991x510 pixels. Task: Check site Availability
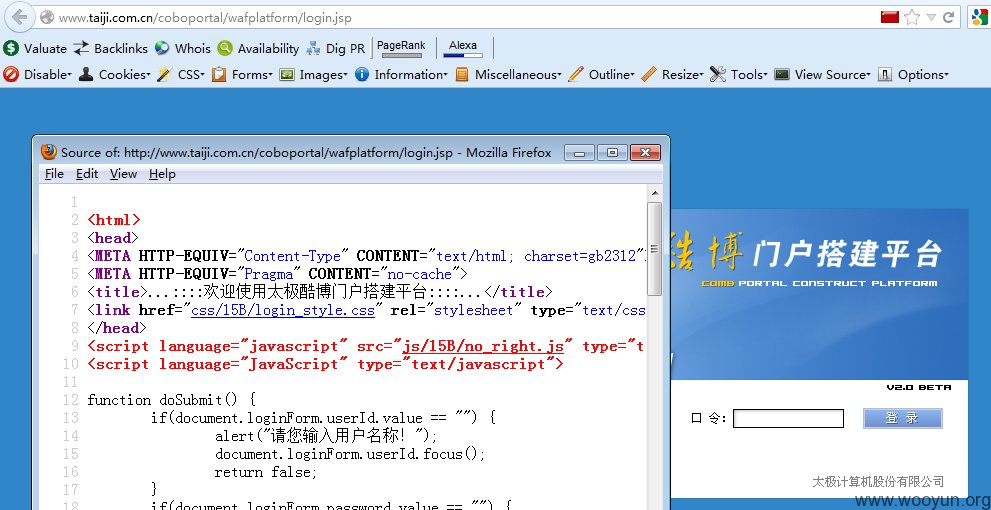[258, 48]
